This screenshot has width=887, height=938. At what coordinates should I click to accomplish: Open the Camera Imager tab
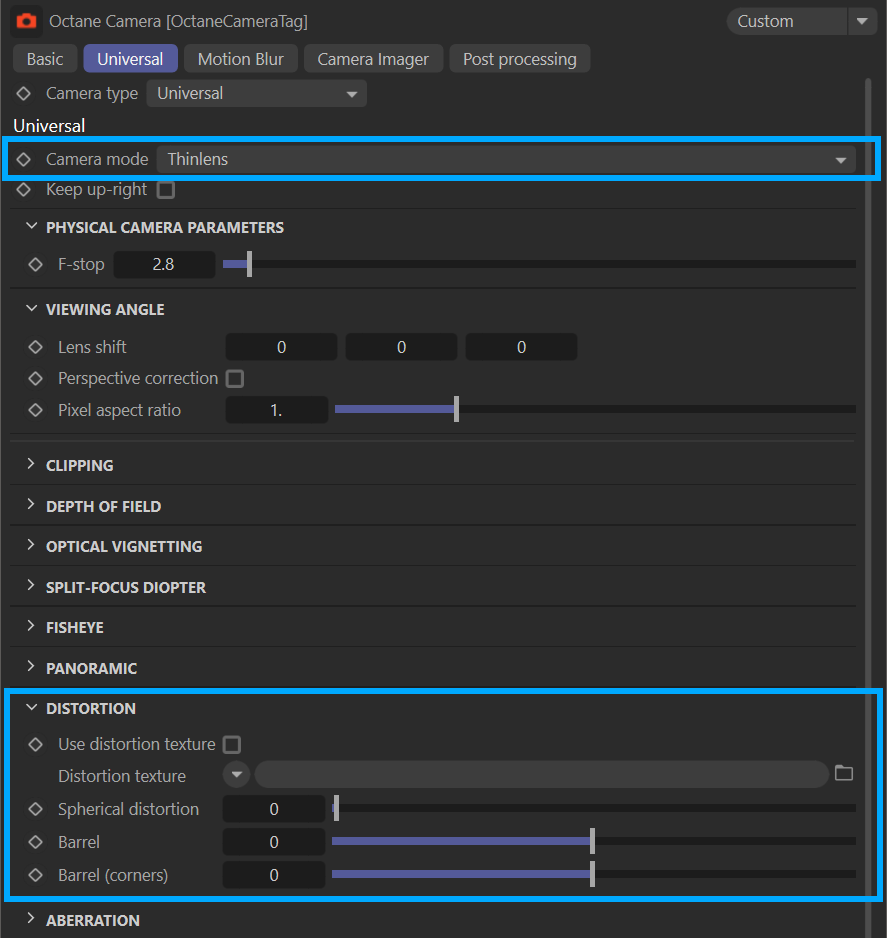372,59
